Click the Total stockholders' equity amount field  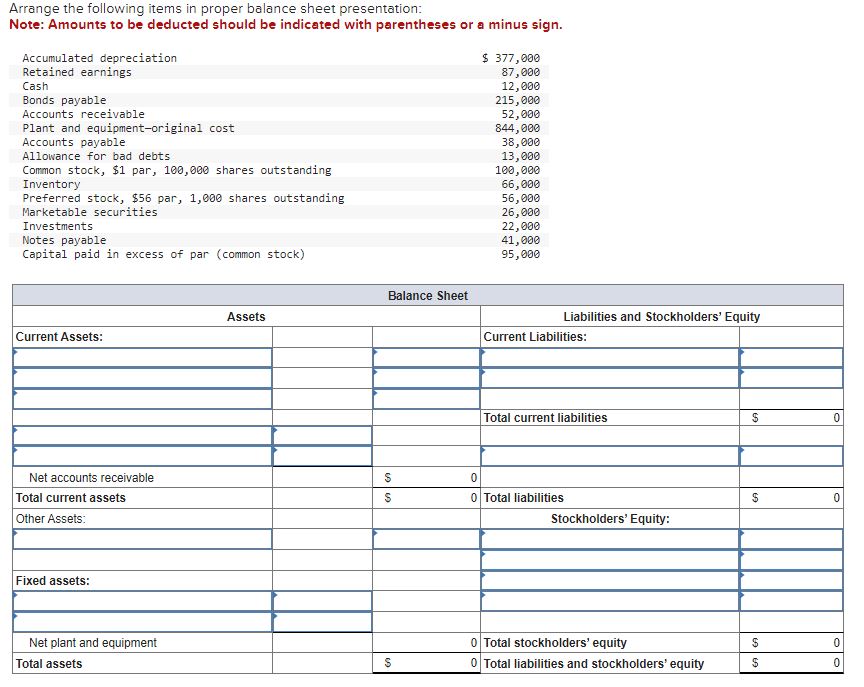pyautogui.click(x=790, y=643)
